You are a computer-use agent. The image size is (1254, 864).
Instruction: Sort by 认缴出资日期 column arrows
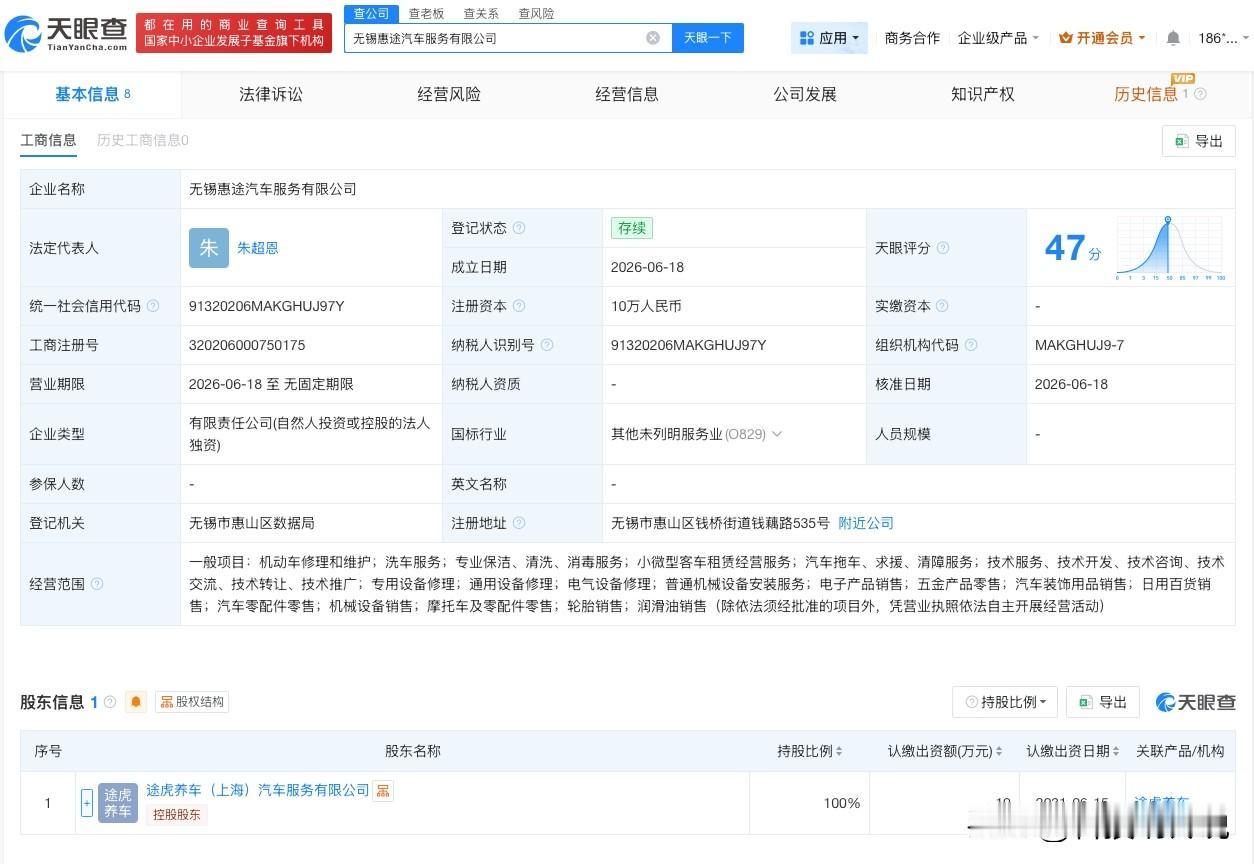(1115, 751)
